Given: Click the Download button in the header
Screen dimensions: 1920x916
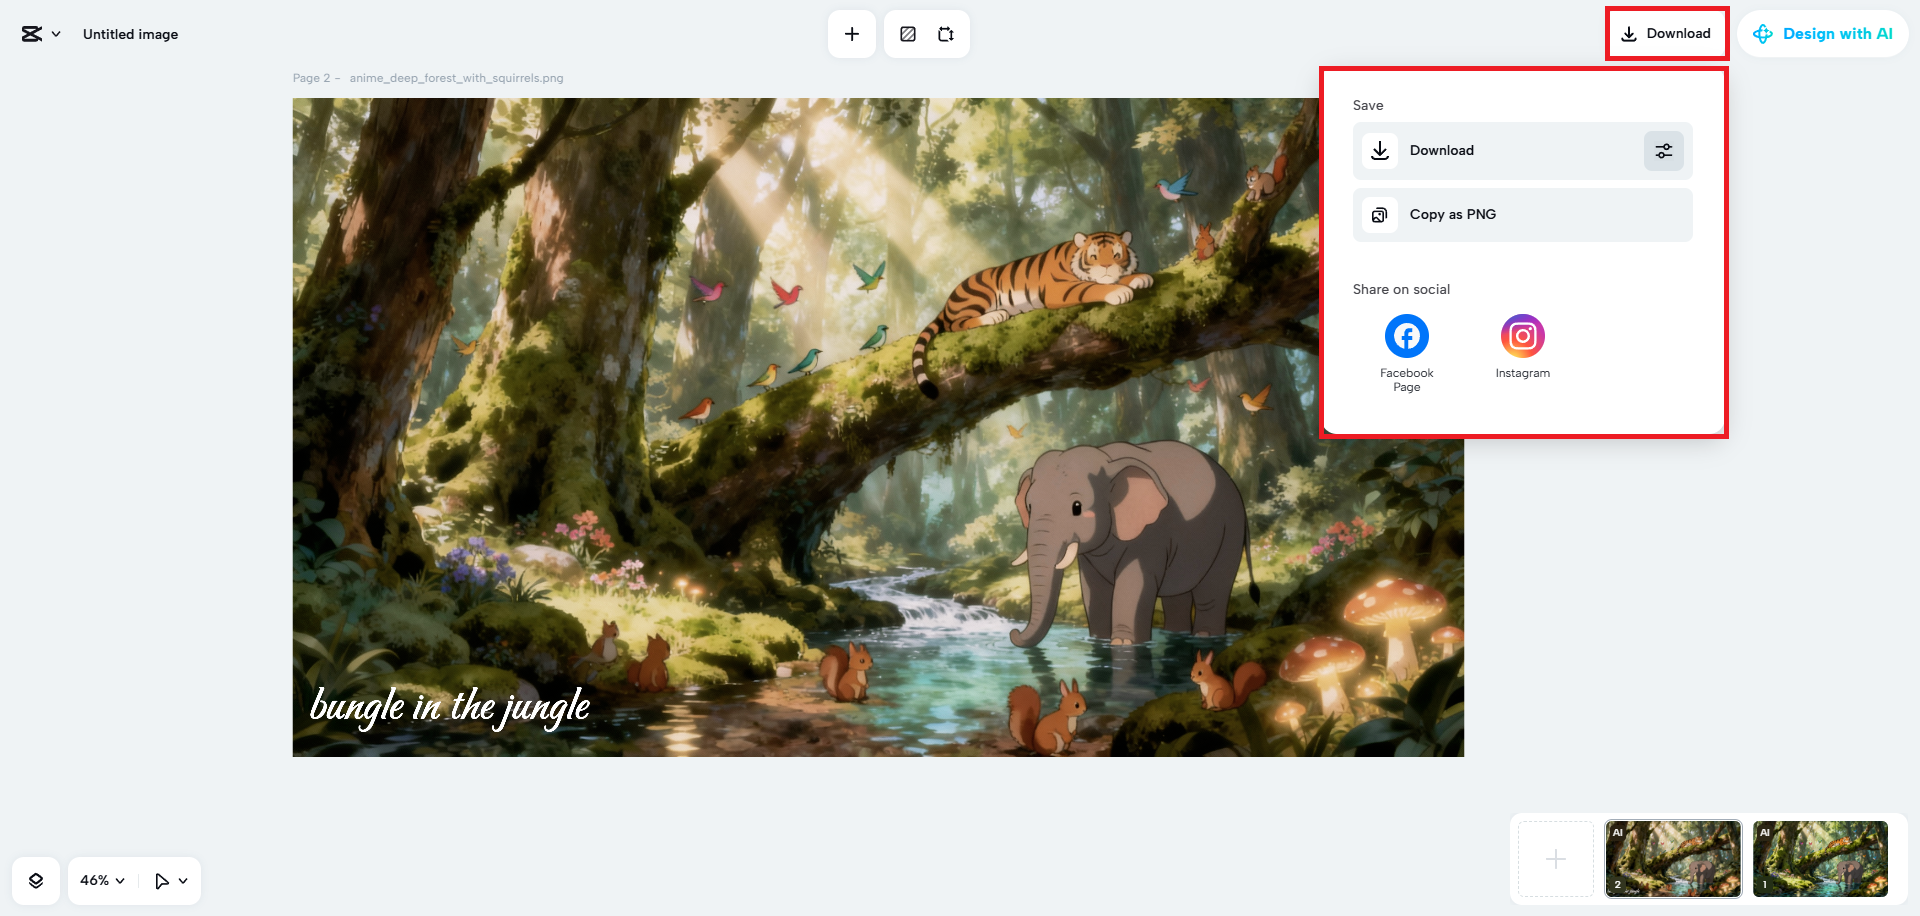Looking at the screenshot, I should click(x=1666, y=34).
